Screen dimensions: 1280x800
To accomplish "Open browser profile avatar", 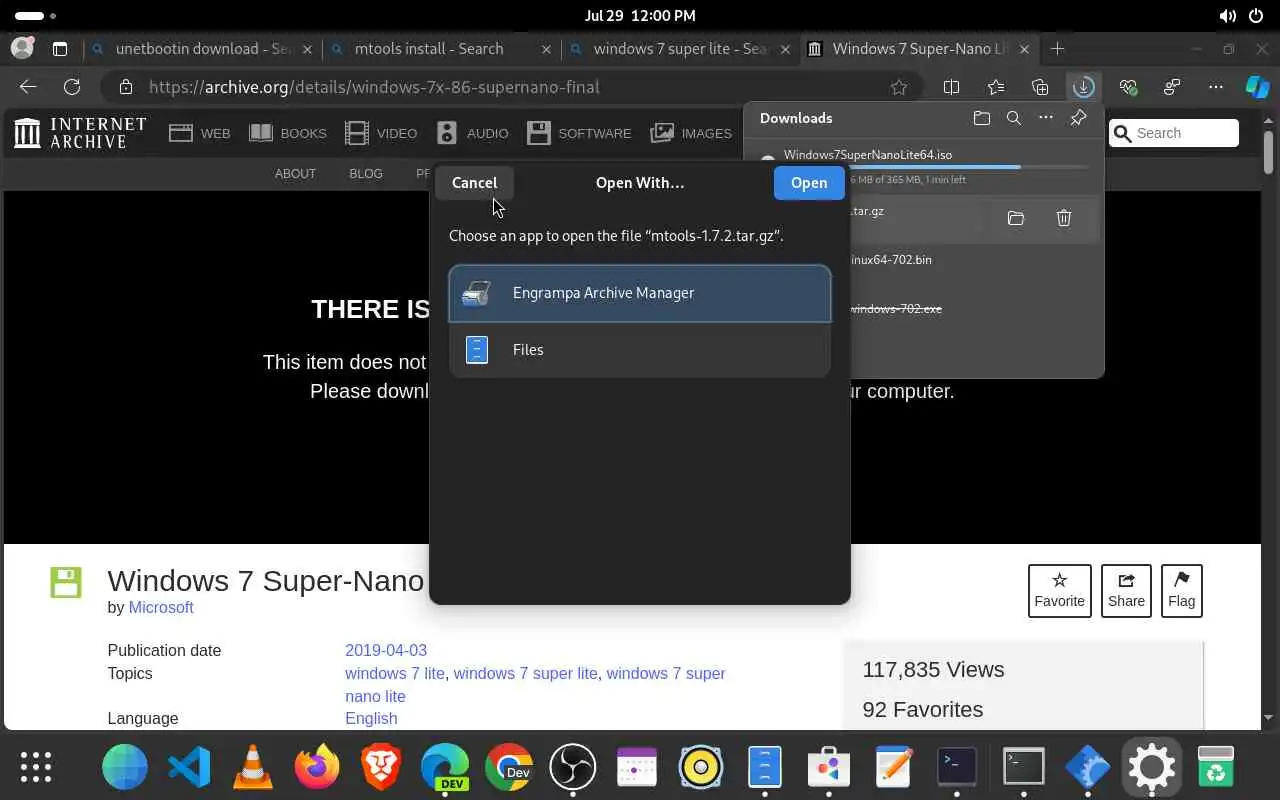I will coord(22,48).
